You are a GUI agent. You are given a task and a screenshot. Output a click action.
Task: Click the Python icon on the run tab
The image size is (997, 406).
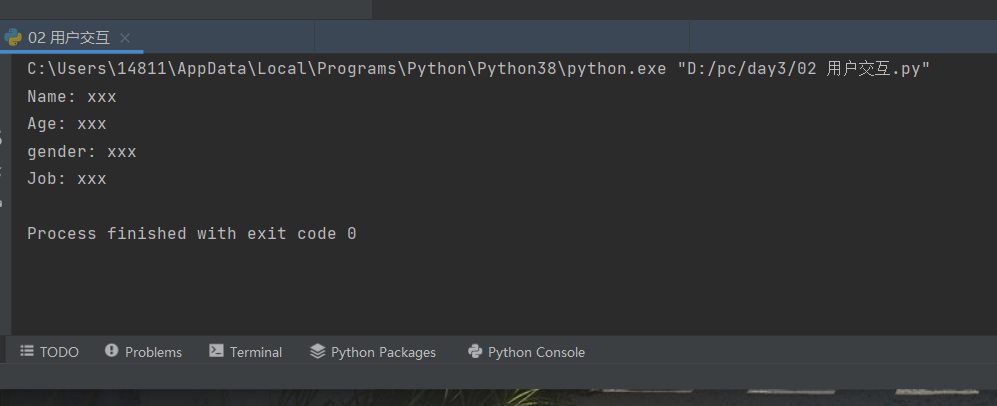click(13, 37)
